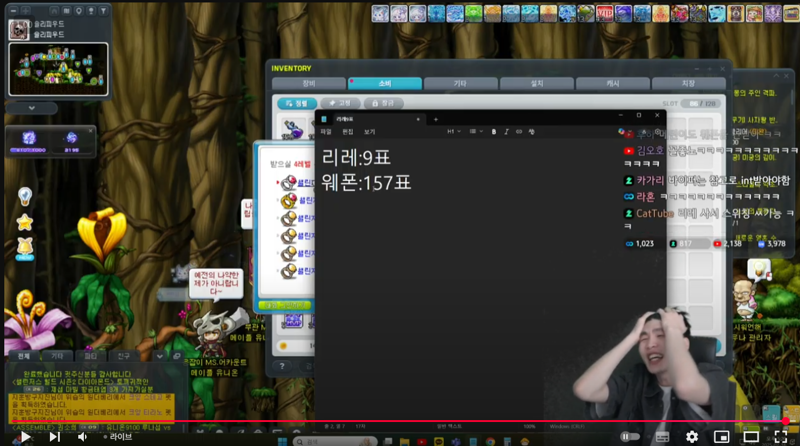Open Chrome from the taskbar
Viewport: 800px width, 446px height.
[x=490, y=442]
